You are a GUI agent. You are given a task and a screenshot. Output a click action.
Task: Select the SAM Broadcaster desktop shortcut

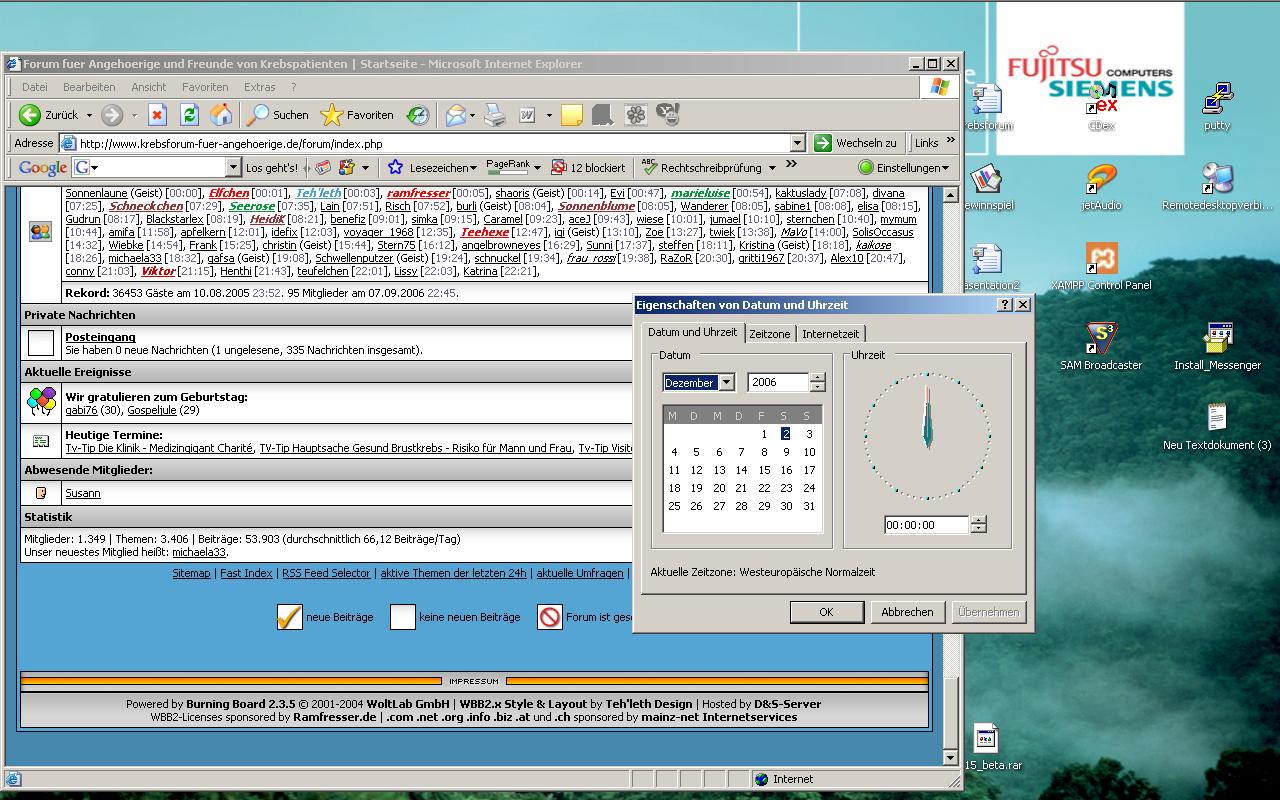1101,342
